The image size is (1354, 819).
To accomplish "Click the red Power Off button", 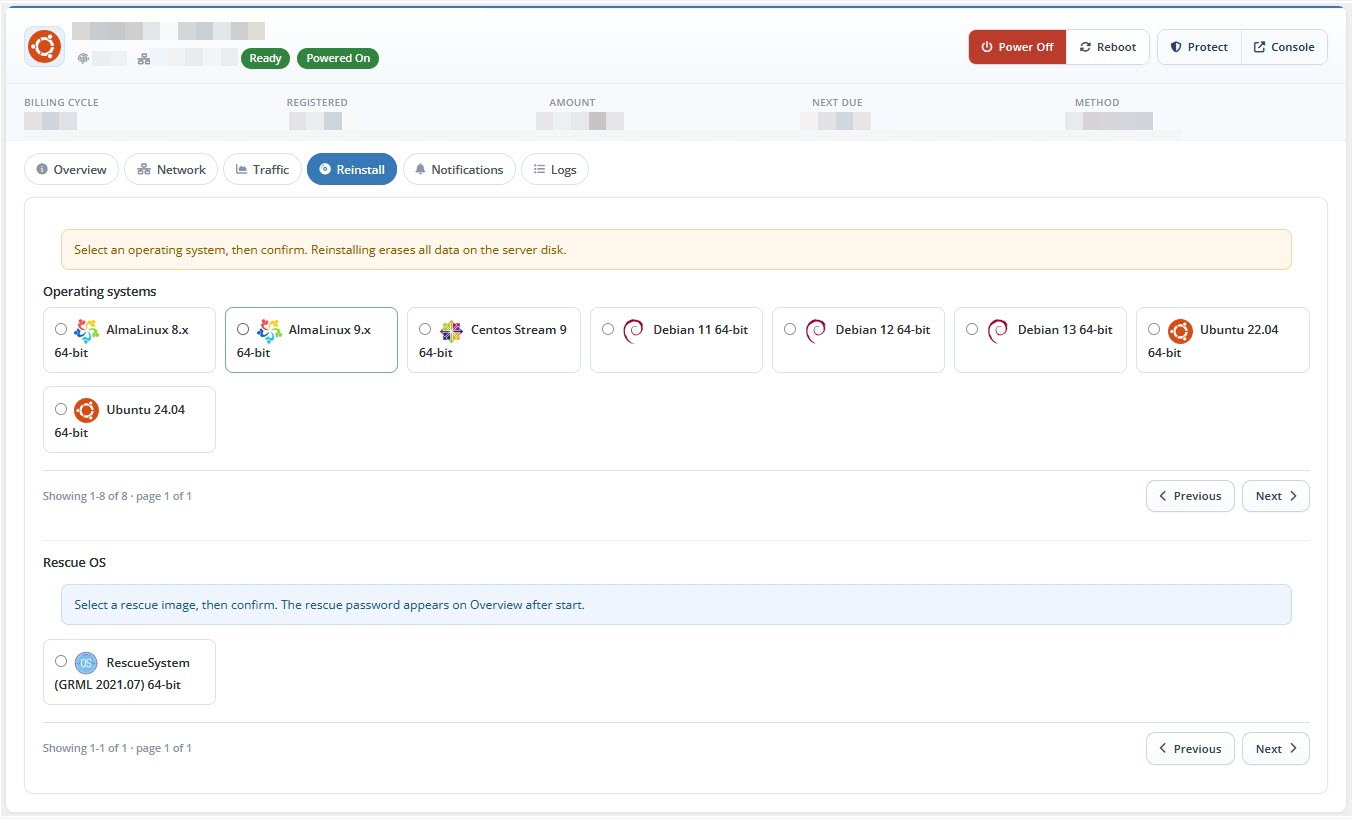I will click(1017, 47).
